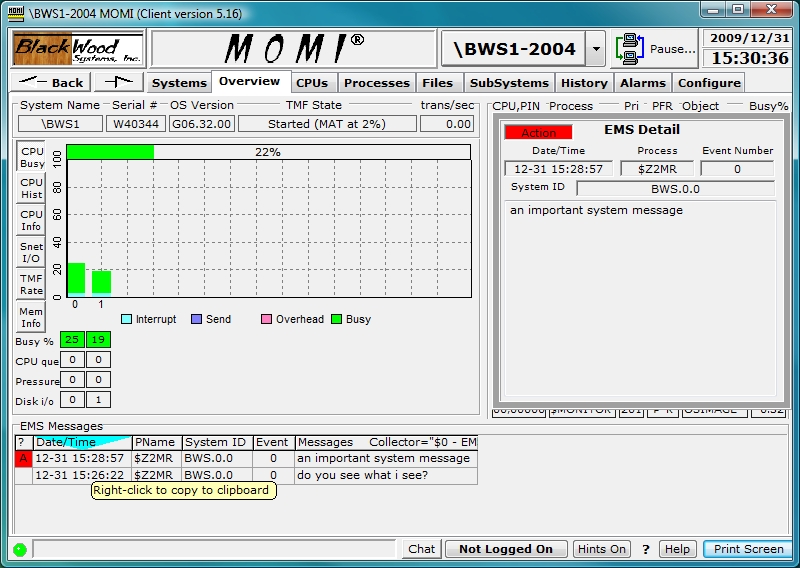Click the EMS Detail Process field $Z2MR
The width and height of the screenshot is (800, 568).
(x=657, y=169)
